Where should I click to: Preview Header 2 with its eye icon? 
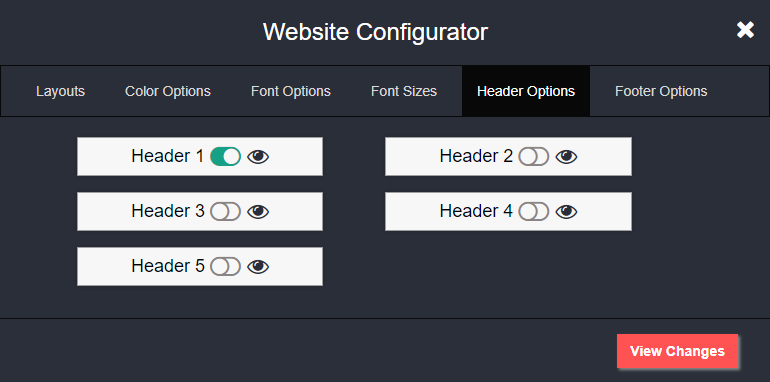pyautogui.click(x=566, y=157)
